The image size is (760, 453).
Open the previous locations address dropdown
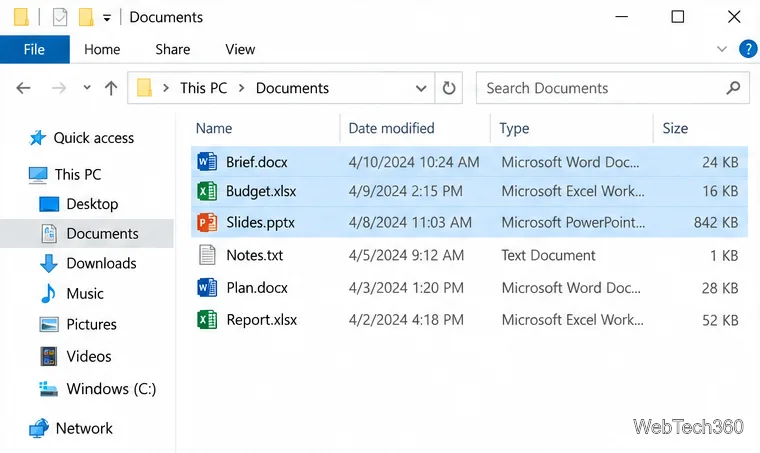tap(421, 88)
